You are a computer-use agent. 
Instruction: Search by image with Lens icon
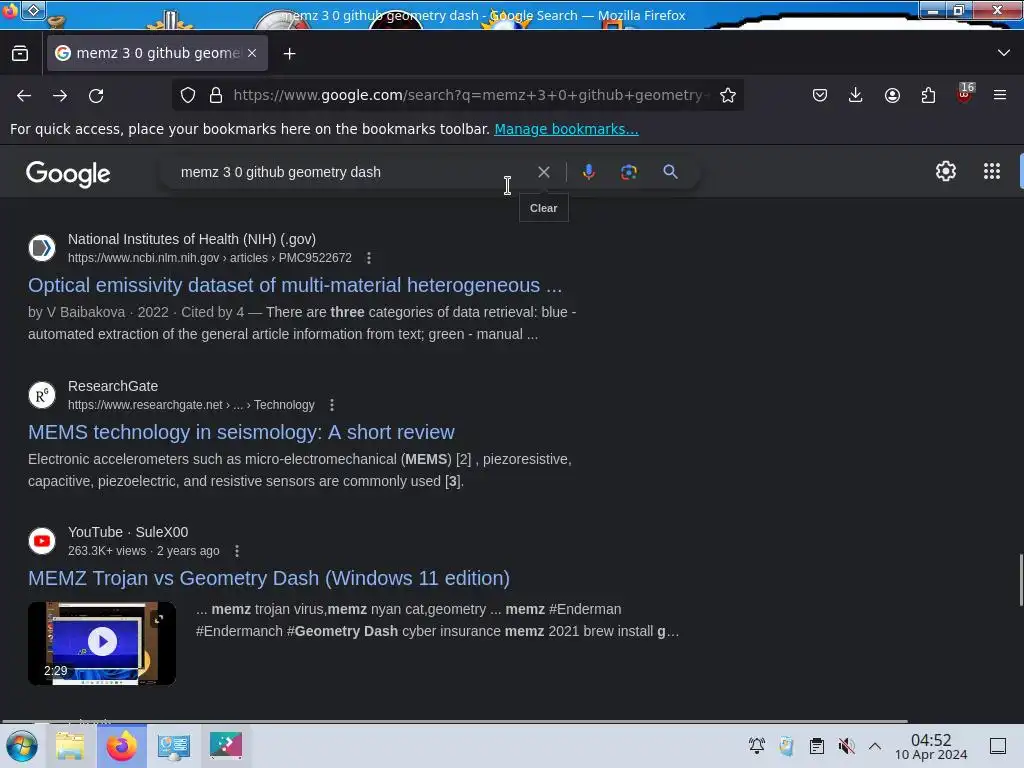(628, 172)
